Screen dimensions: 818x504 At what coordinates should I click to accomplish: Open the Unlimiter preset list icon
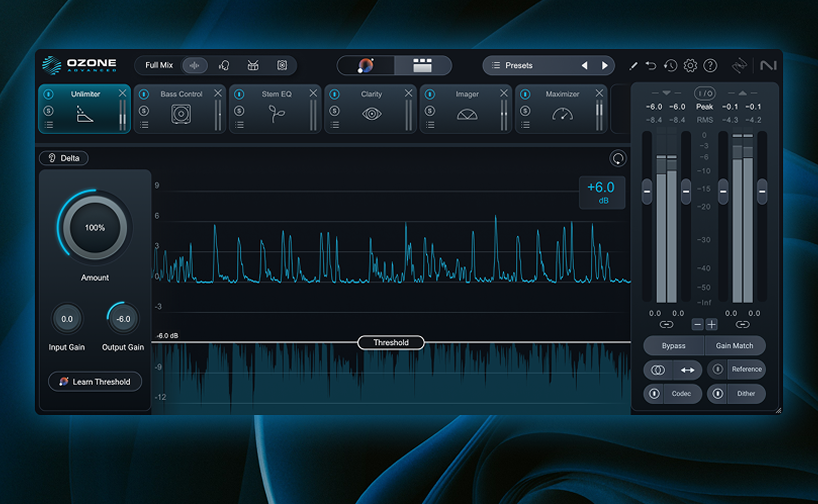pyautogui.click(x=49, y=125)
